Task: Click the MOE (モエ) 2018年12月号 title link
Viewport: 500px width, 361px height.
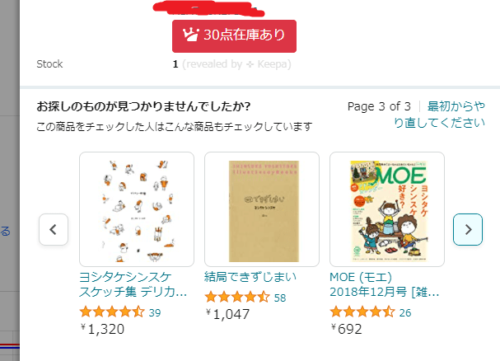Action: click(384, 284)
